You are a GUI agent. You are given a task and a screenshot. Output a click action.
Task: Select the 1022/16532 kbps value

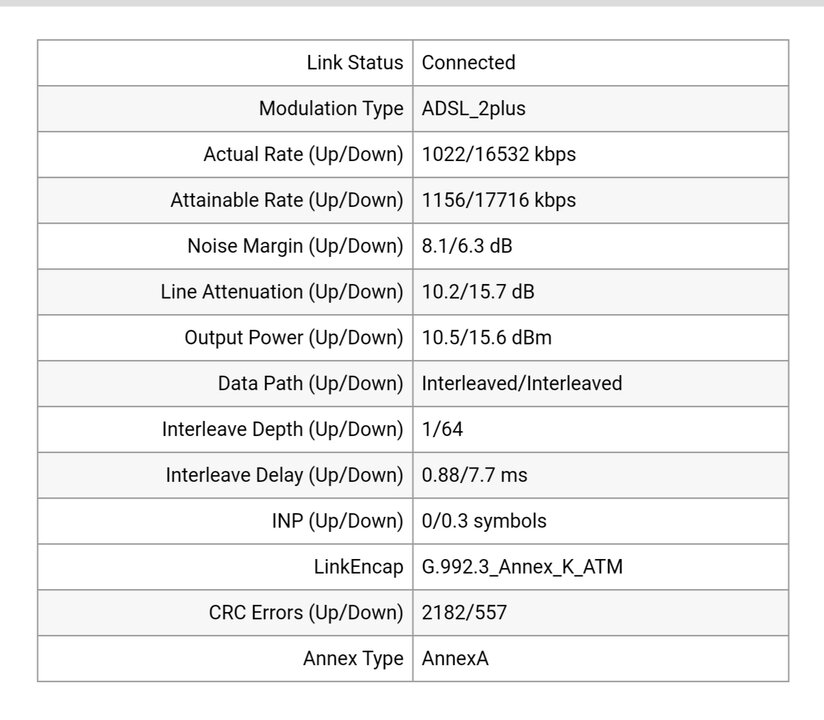click(x=499, y=155)
